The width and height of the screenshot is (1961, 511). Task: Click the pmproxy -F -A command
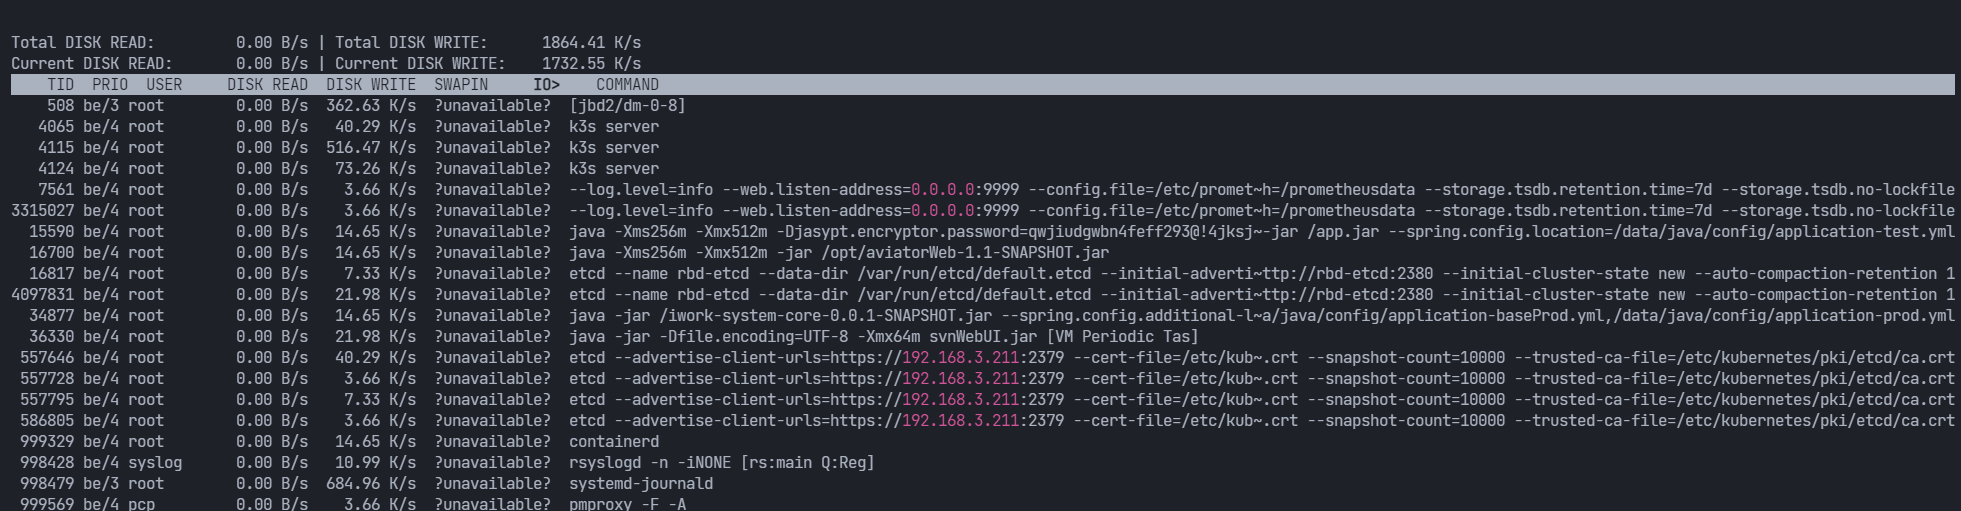(627, 503)
